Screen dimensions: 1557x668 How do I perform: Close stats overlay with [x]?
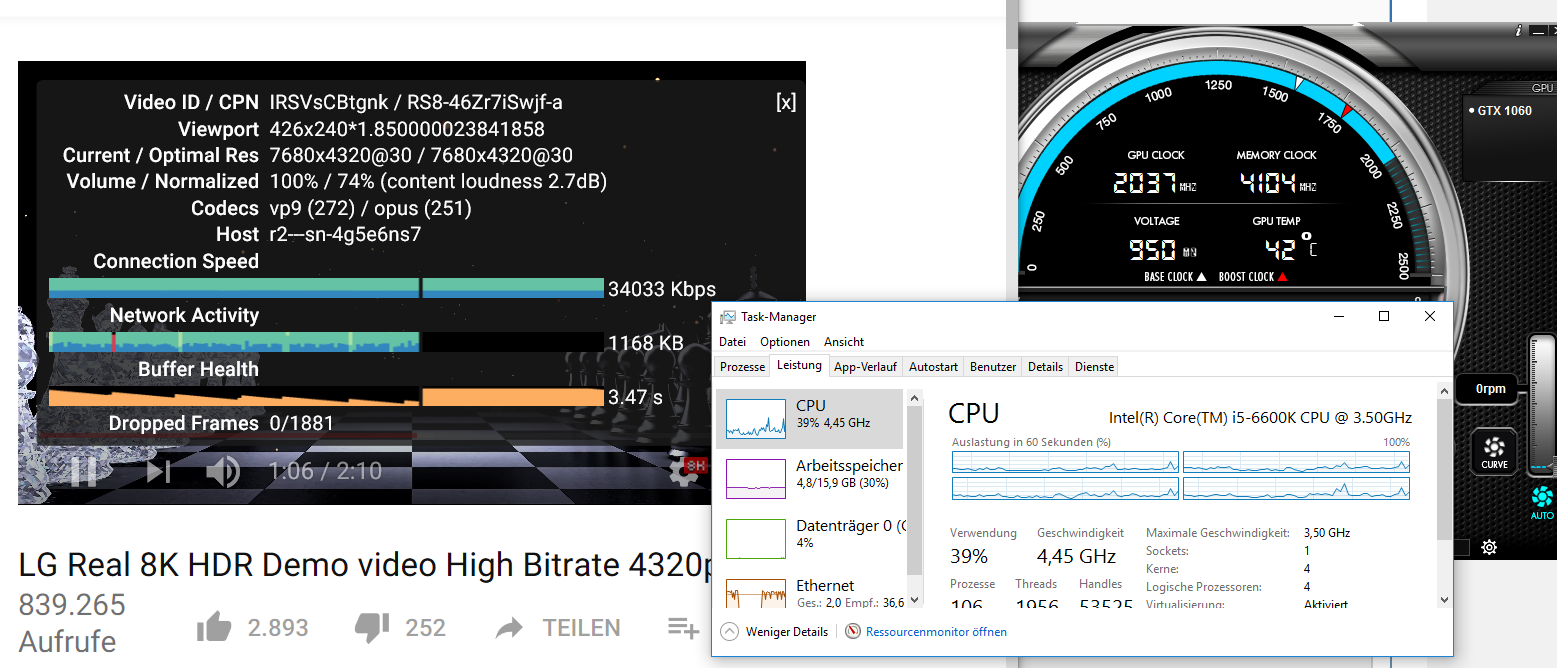click(786, 102)
